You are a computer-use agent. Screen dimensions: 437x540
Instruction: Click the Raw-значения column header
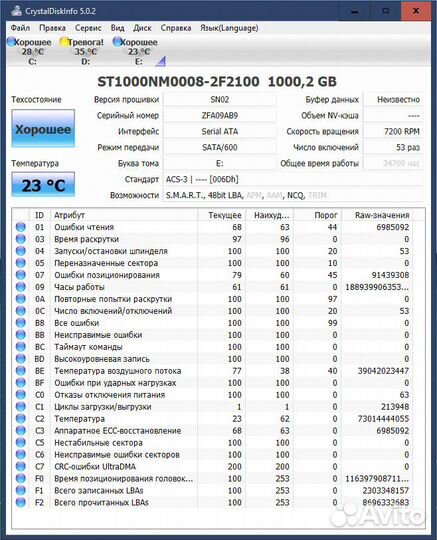click(377, 215)
